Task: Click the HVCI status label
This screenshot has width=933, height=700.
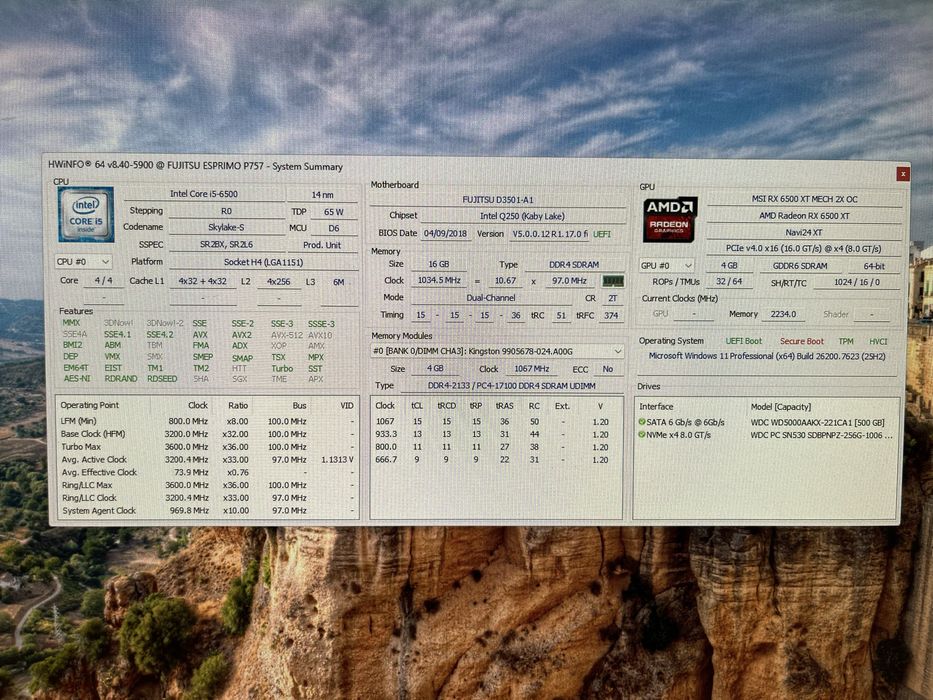Action: [x=878, y=341]
